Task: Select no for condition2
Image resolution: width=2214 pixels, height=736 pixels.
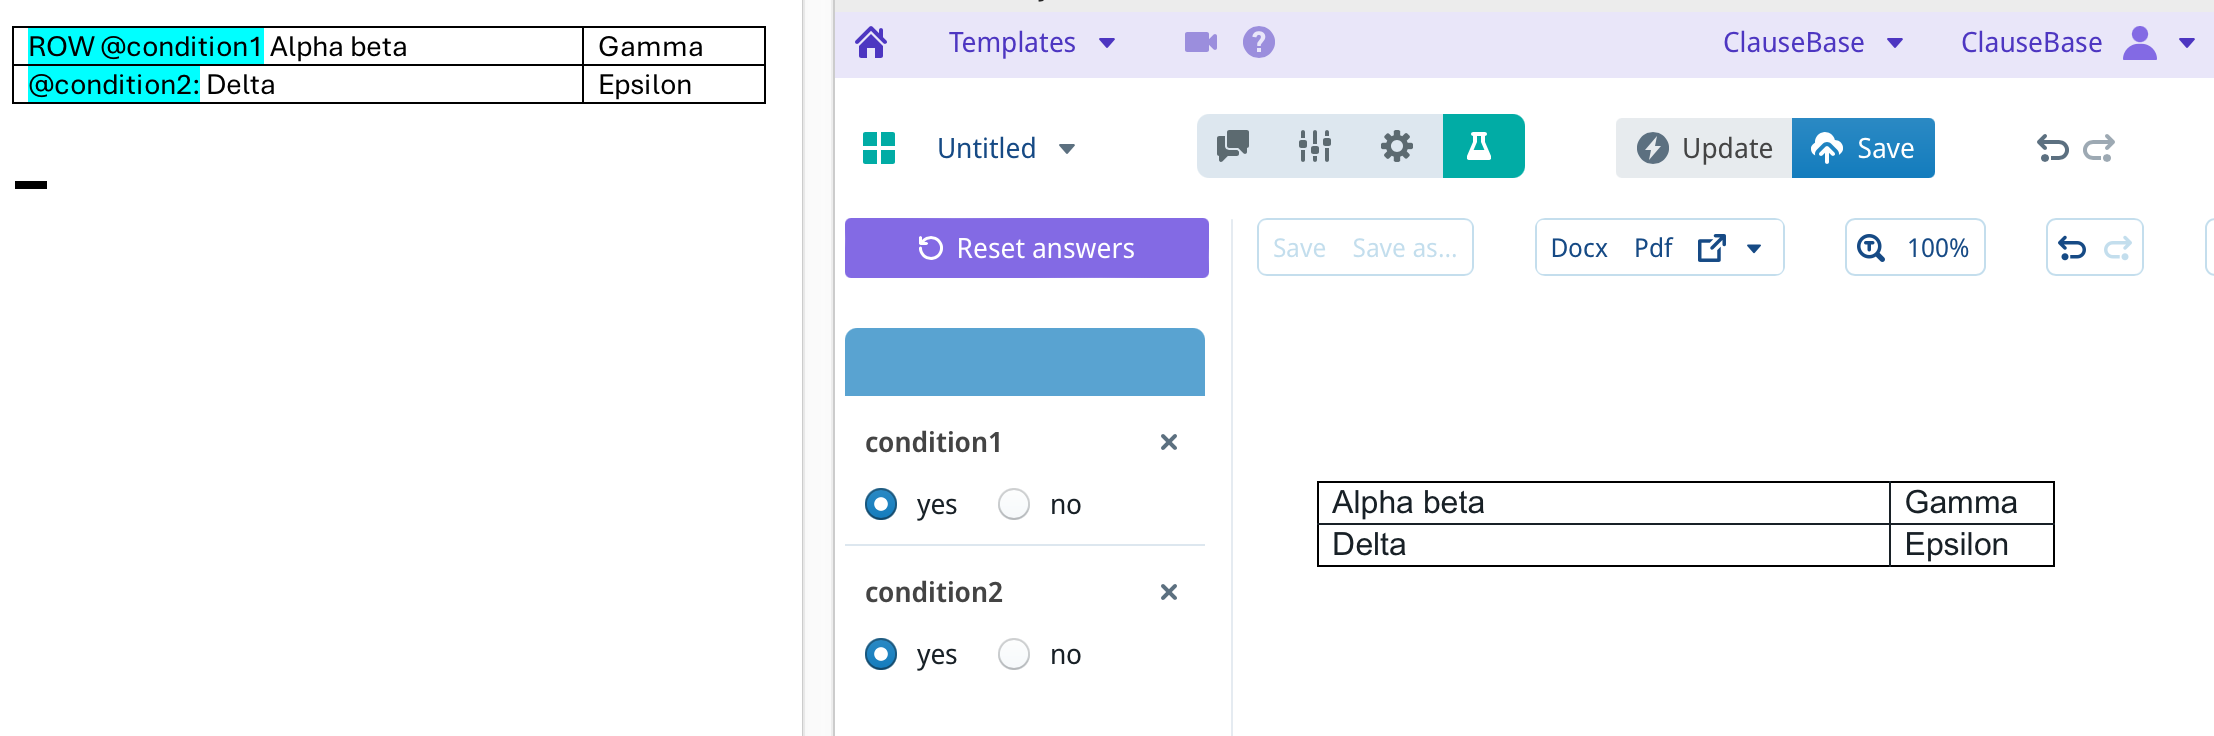Action: click(1014, 654)
